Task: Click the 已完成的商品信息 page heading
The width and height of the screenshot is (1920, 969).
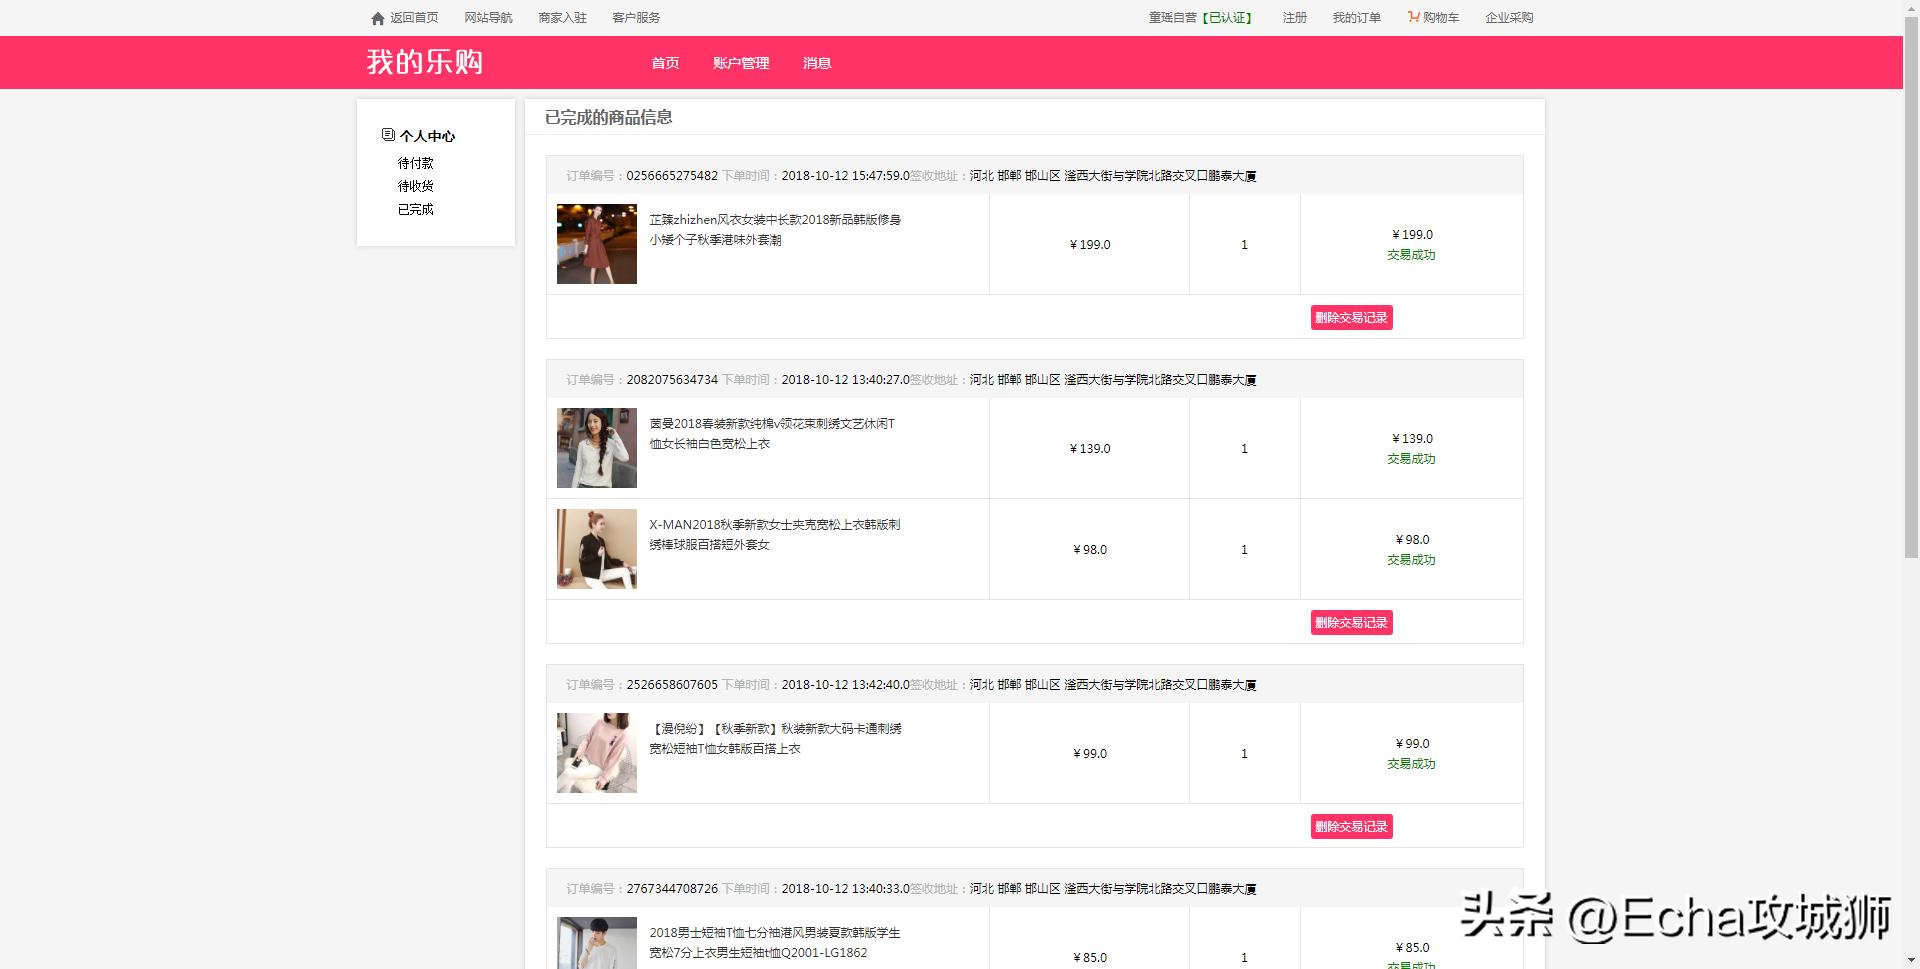Action: [x=608, y=118]
